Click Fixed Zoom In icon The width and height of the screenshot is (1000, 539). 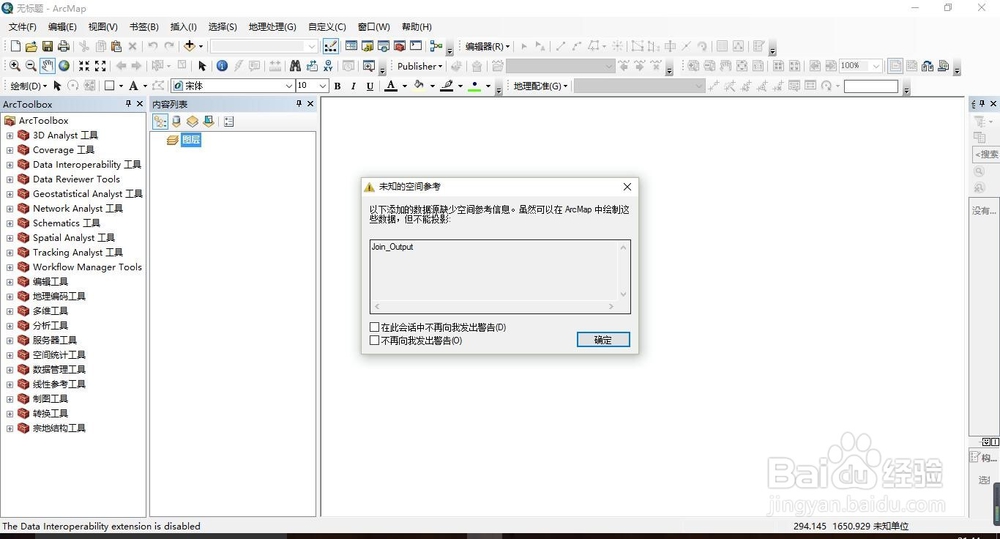[x=84, y=66]
